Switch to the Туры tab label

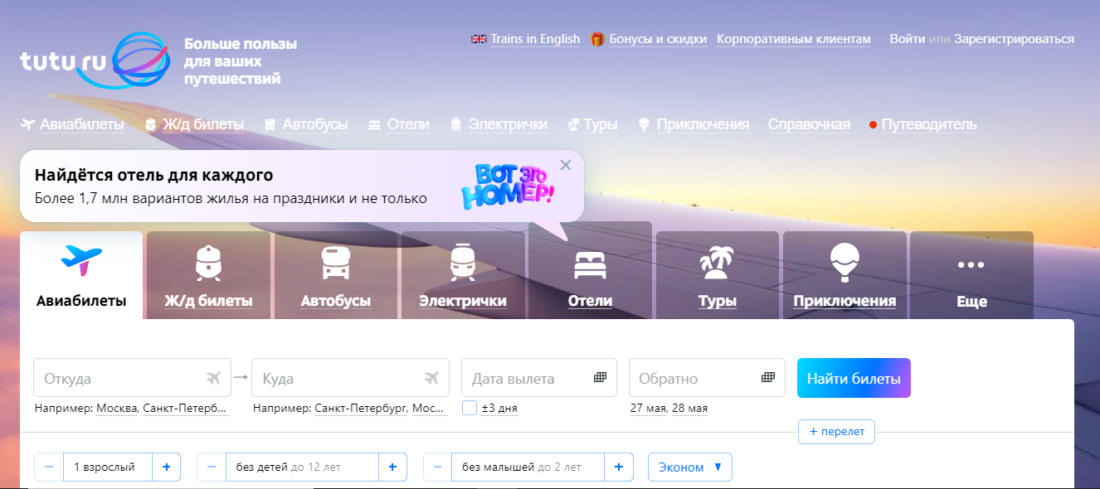coord(717,302)
